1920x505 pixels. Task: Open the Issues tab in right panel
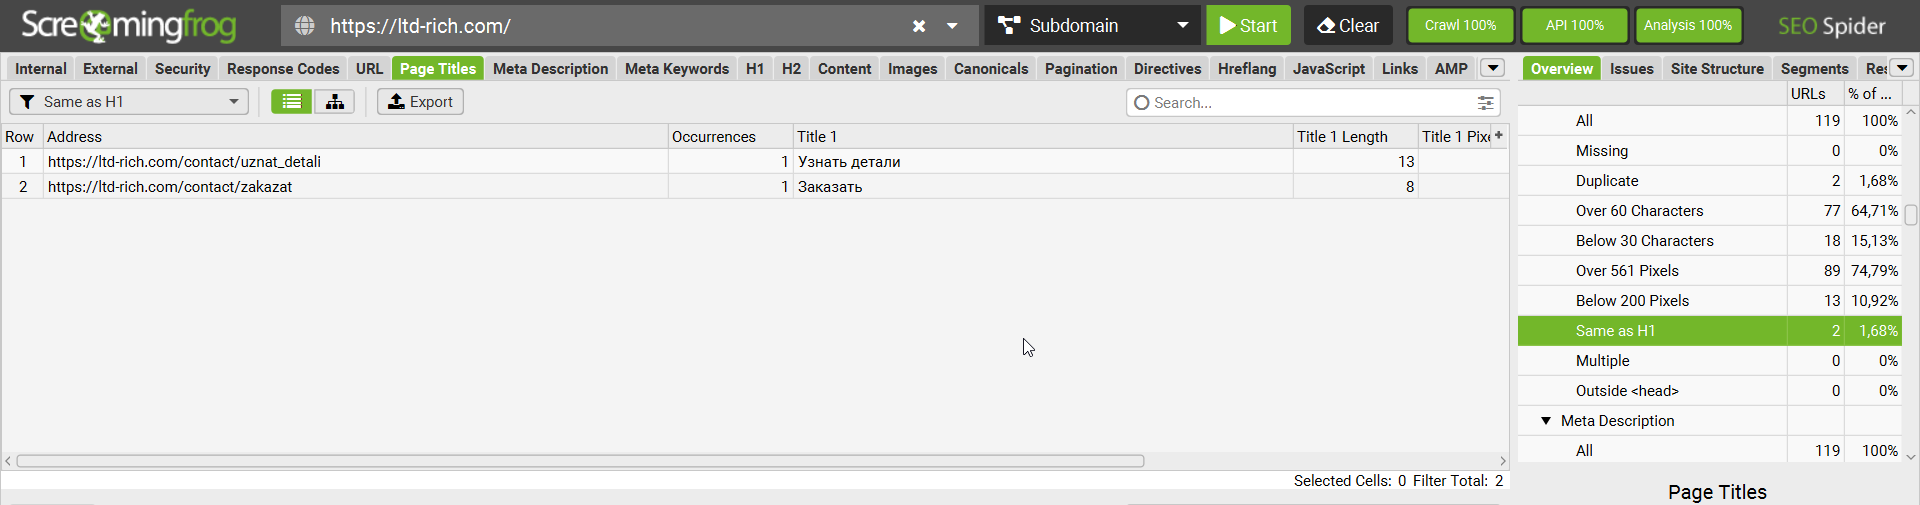(1631, 68)
